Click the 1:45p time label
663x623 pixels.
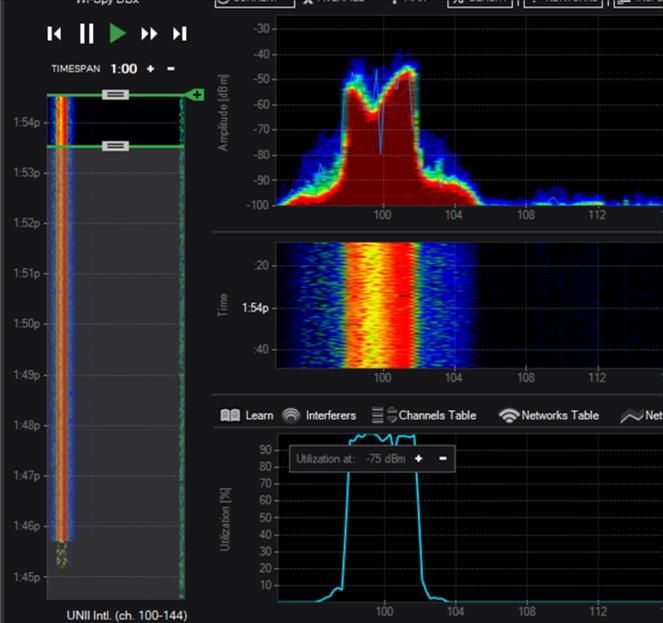click(27, 577)
